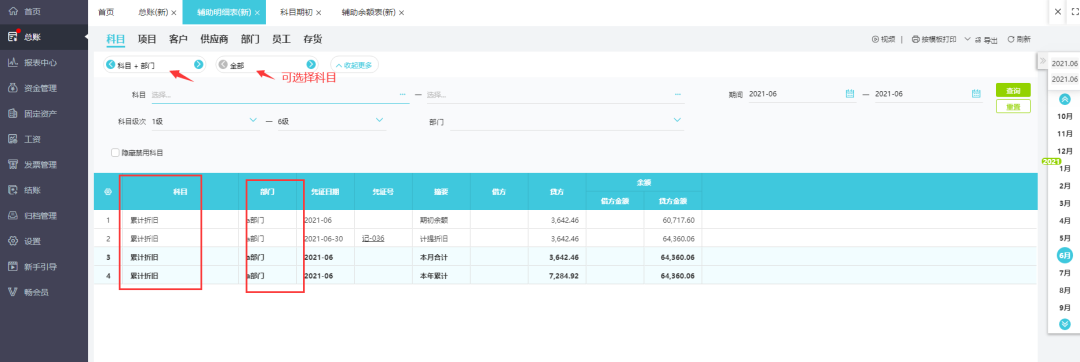Image resolution: width=1080 pixels, height=362 pixels.
Task: Select the 员工 auxiliary tab
Action: 281,39
